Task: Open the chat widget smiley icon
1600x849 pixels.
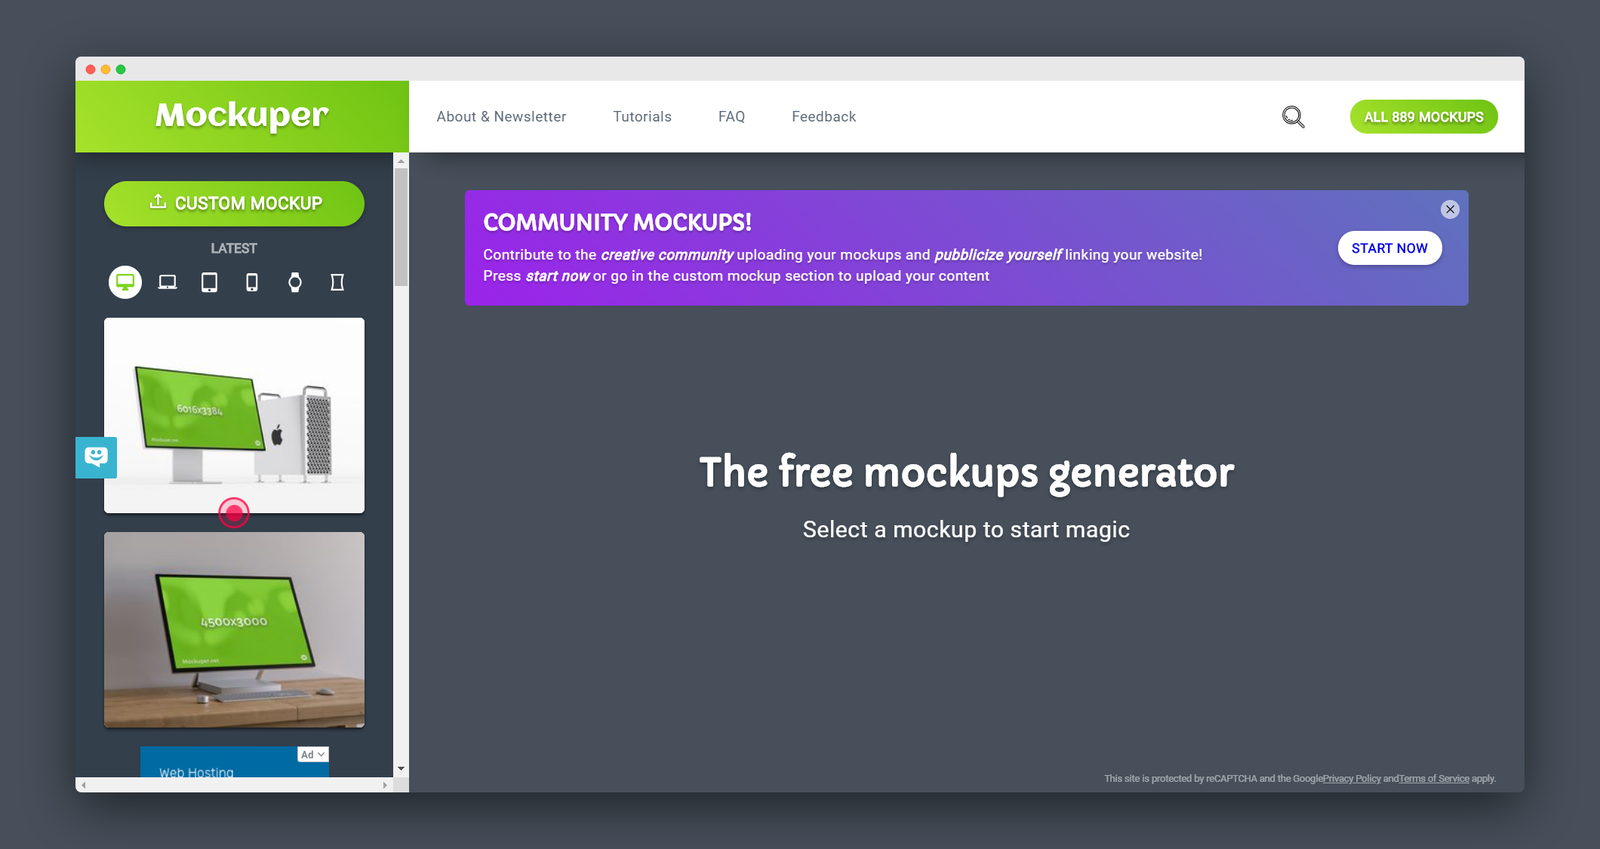Action: (x=96, y=457)
